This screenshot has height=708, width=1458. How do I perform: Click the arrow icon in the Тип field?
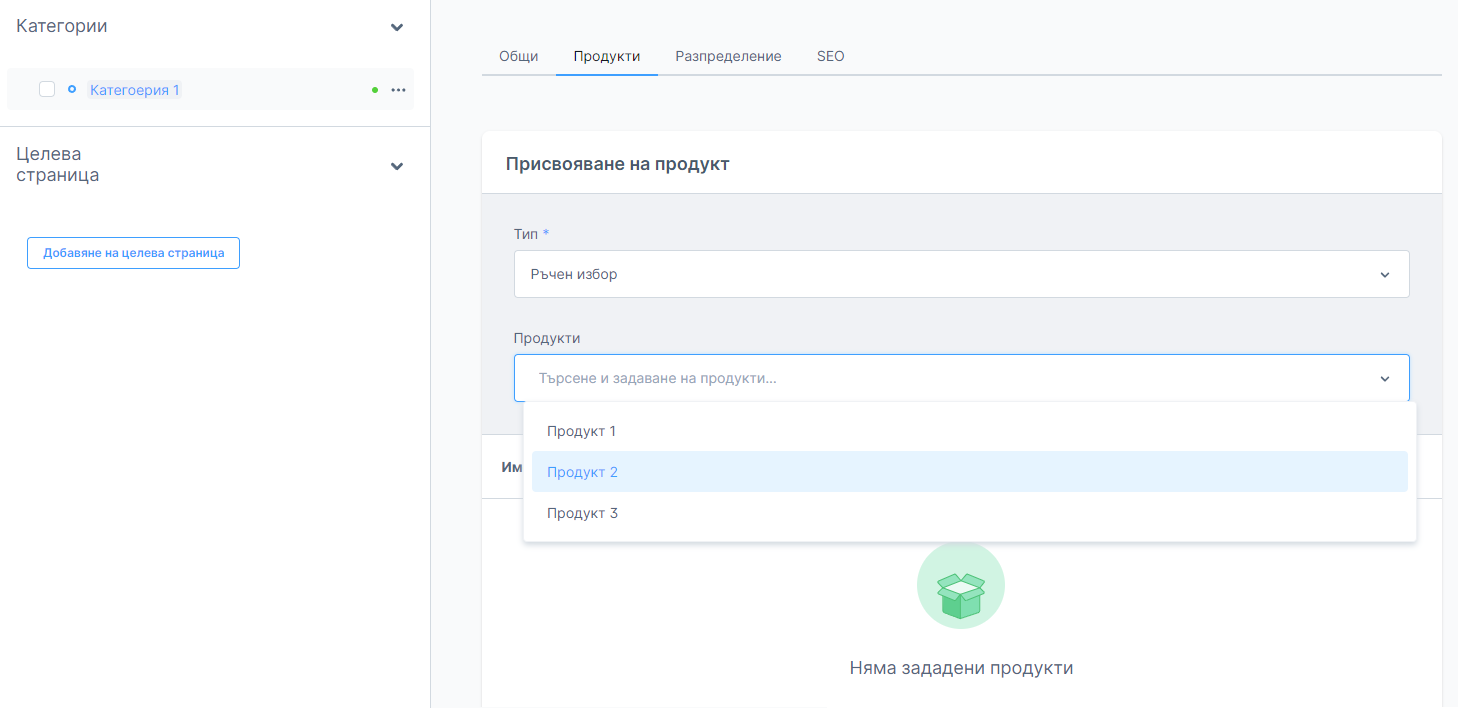click(x=1385, y=275)
